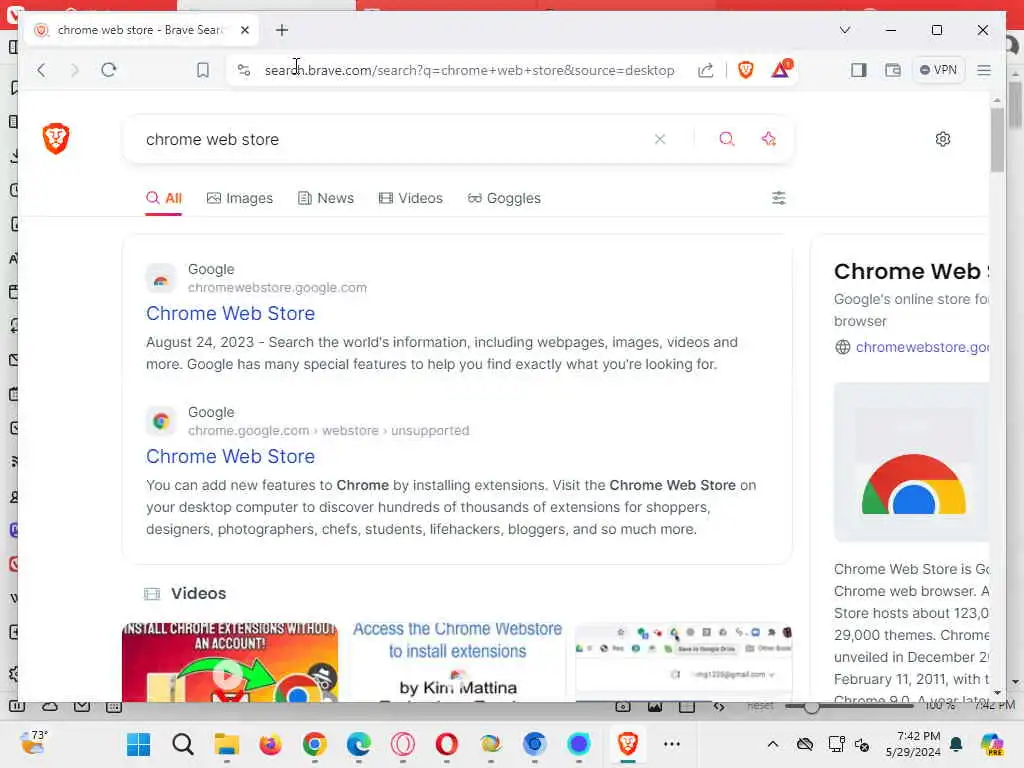The width and height of the screenshot is (1024, 768).
Task: Click the Brave lion logo on search page
Action: 56,138
